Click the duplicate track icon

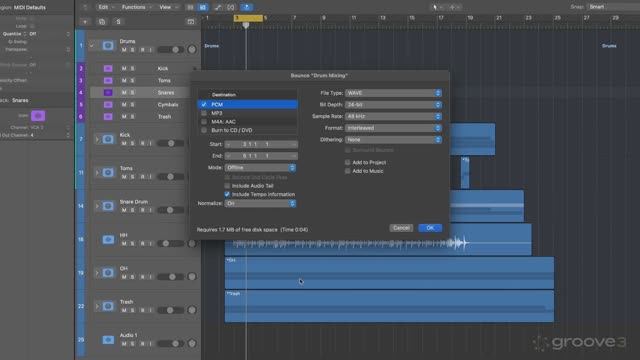tap(102, 22)
